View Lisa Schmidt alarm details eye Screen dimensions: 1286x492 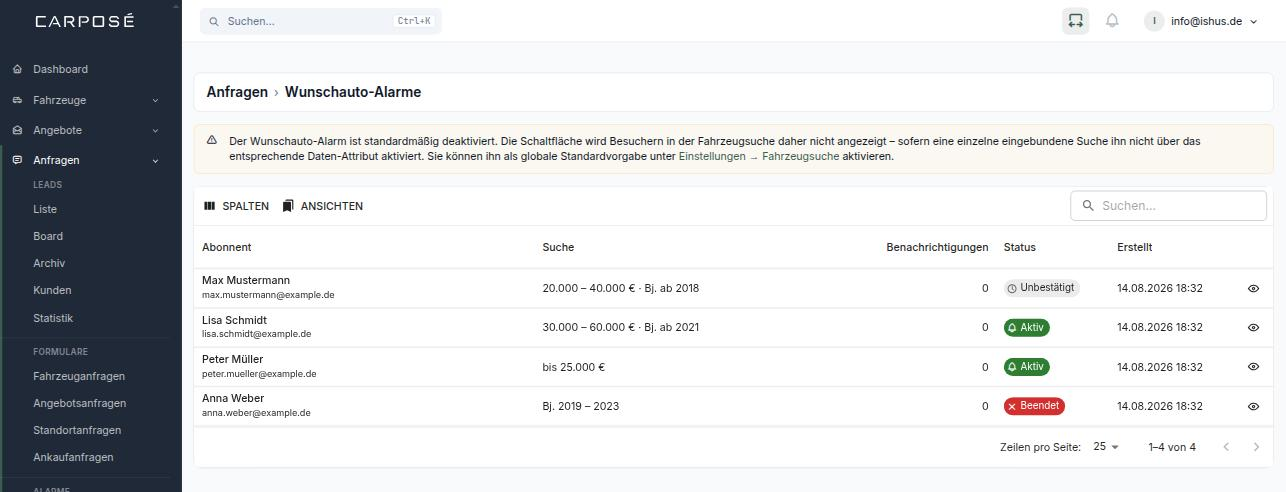coord(1253,327)
